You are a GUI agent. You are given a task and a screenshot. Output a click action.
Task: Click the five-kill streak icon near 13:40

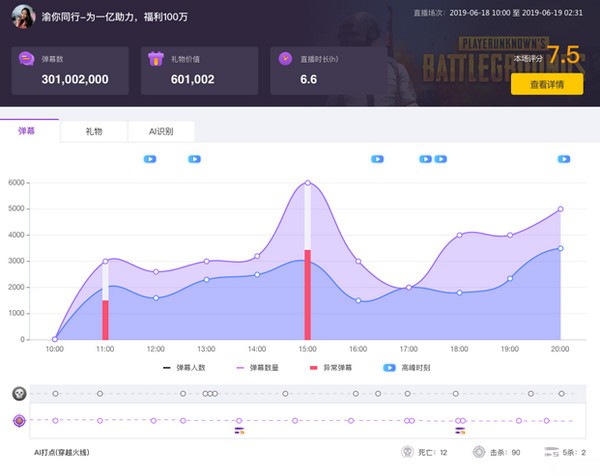pyautogui.click(x=240, y=430)
